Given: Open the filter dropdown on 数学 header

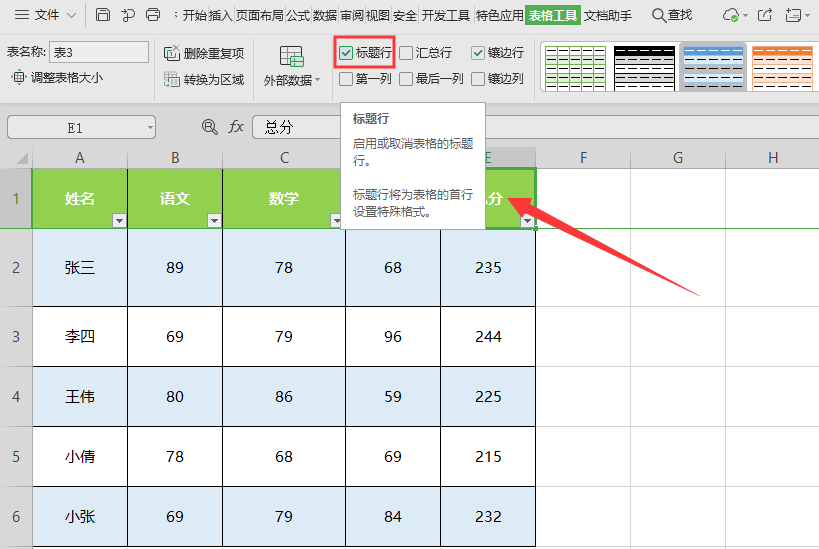Looking at the screenshot, I should point(337,220).
